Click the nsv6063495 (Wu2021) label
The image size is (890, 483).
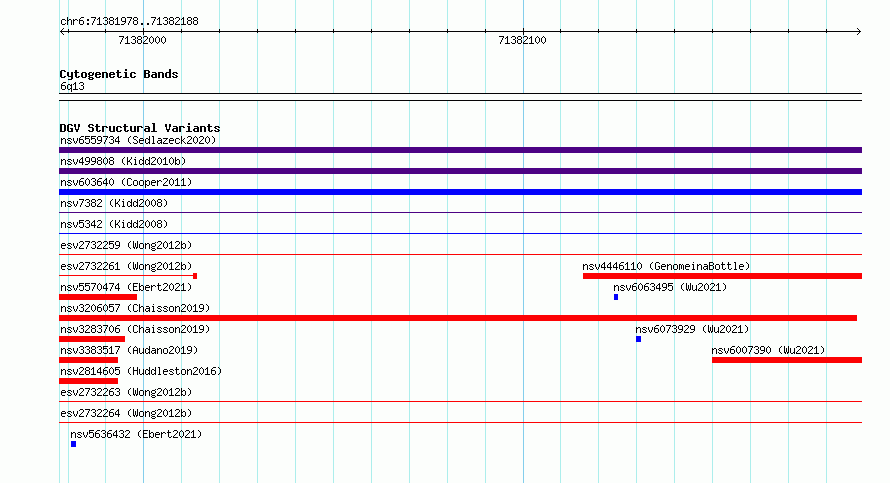coord(670,287)
